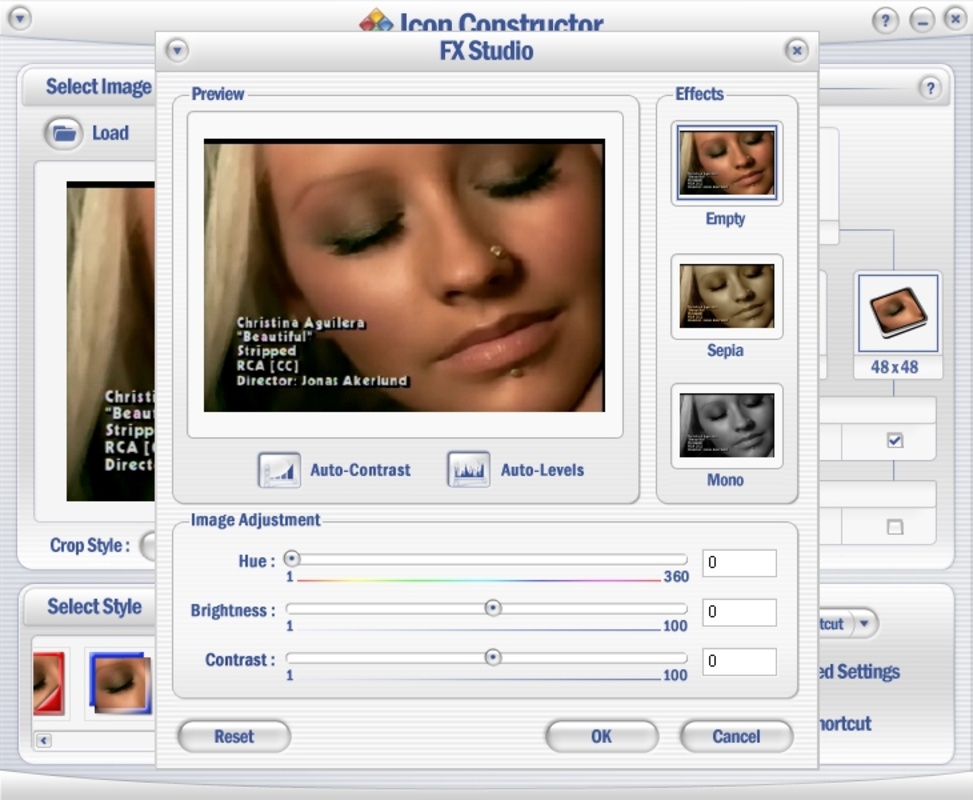This screenshot has height=800, width=973.
Task: Click the Contrast slider handle
Action: (x=493, y=657)
